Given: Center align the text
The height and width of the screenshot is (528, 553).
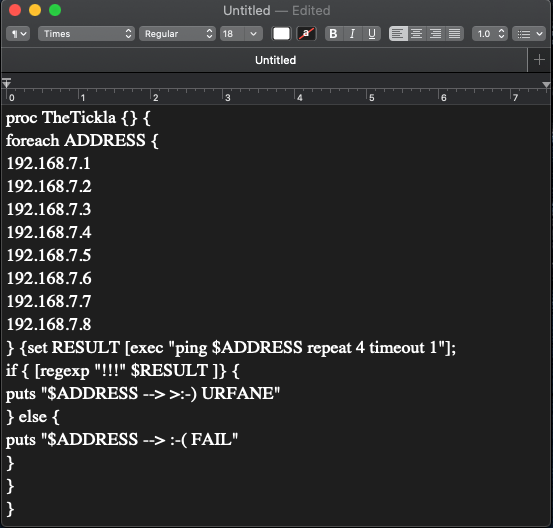Looking at the screenshot, I should (x=417, y=34).
